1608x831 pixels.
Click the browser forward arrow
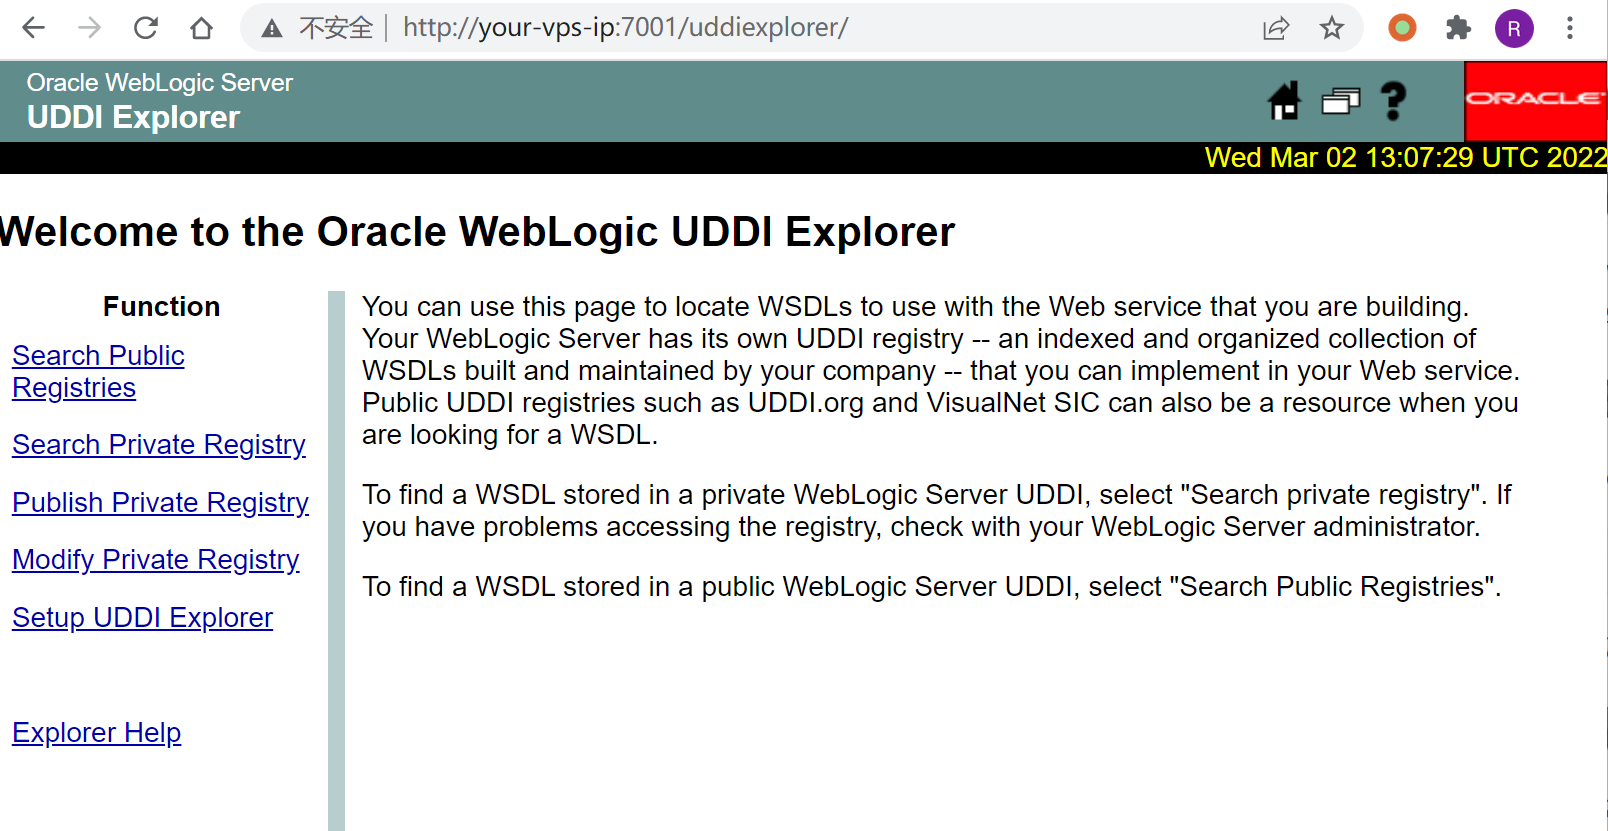(90, 28)
